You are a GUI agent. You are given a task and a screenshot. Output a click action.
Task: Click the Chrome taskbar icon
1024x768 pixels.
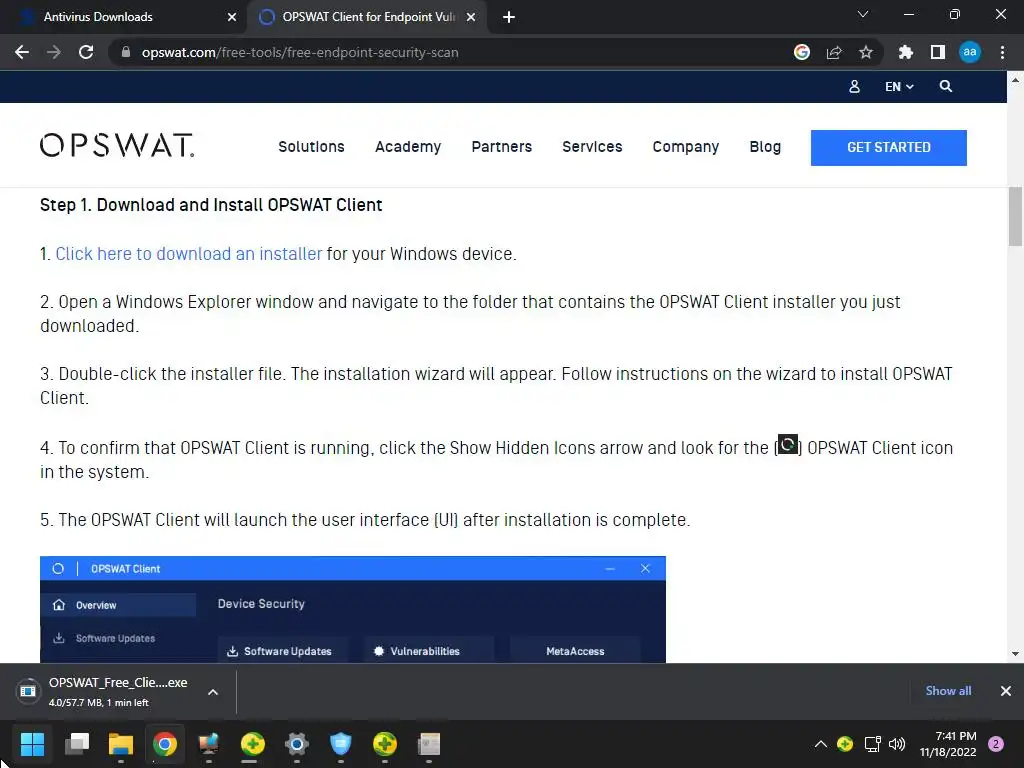click(165, 743)
